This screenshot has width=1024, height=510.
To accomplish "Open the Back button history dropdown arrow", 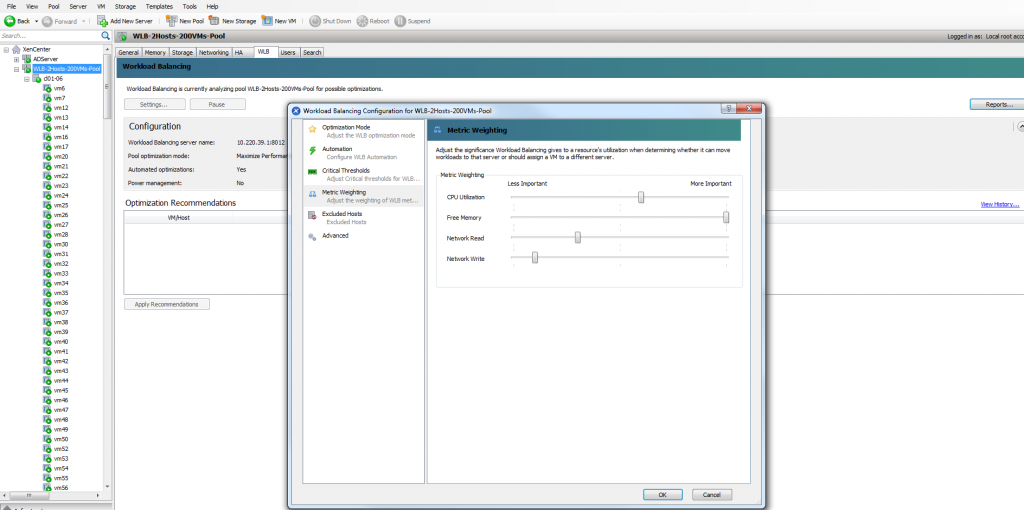I will point(36,21).
